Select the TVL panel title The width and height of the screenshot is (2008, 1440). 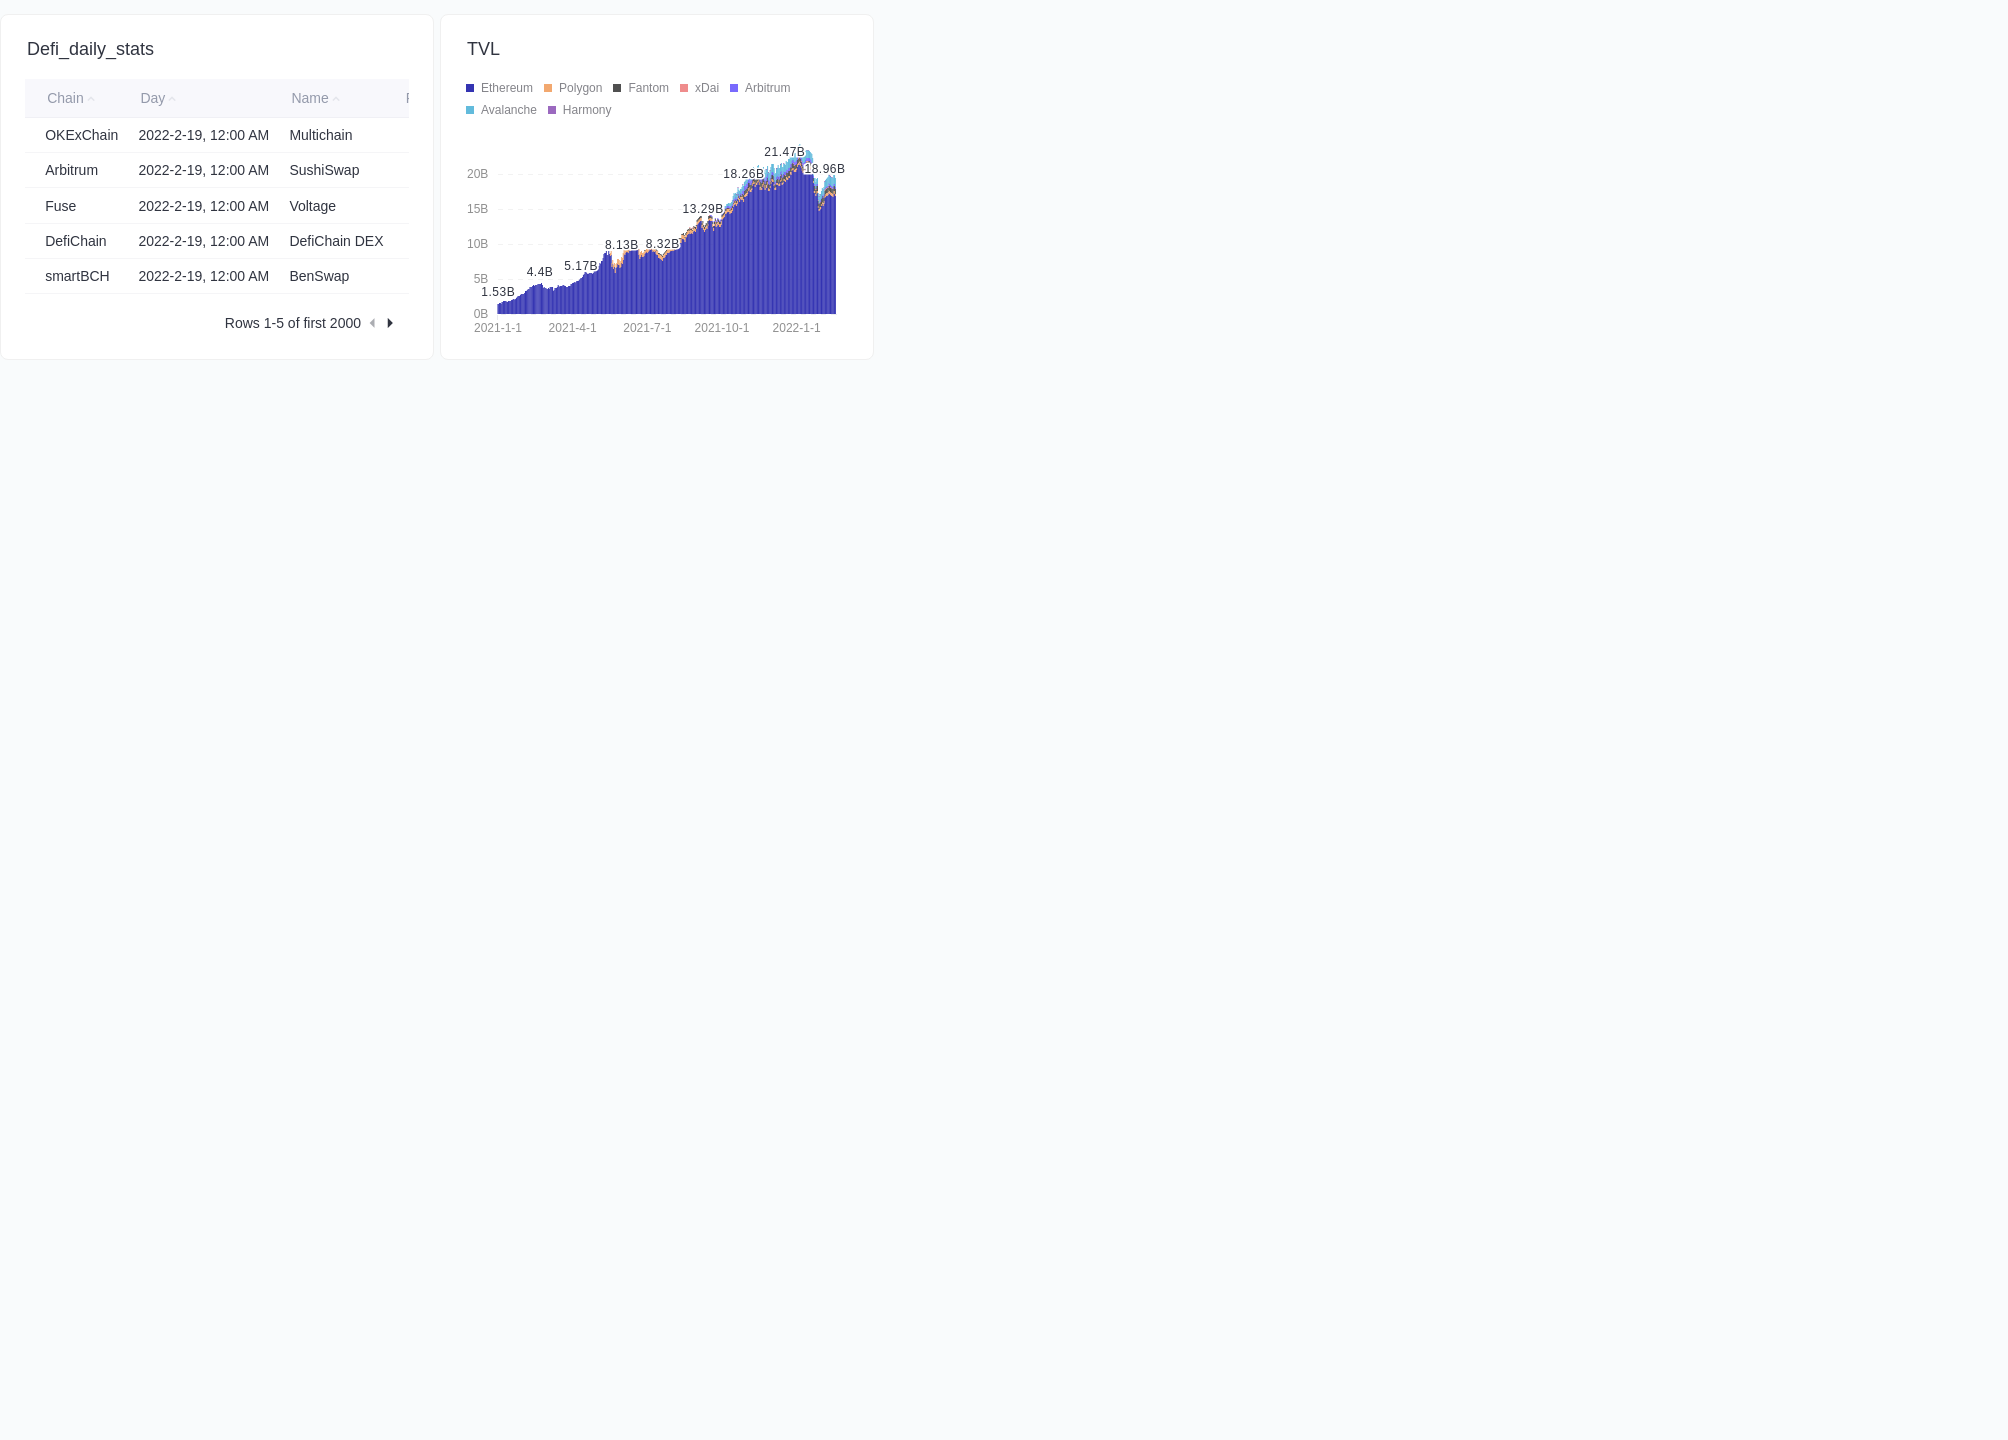pos(483,48)
